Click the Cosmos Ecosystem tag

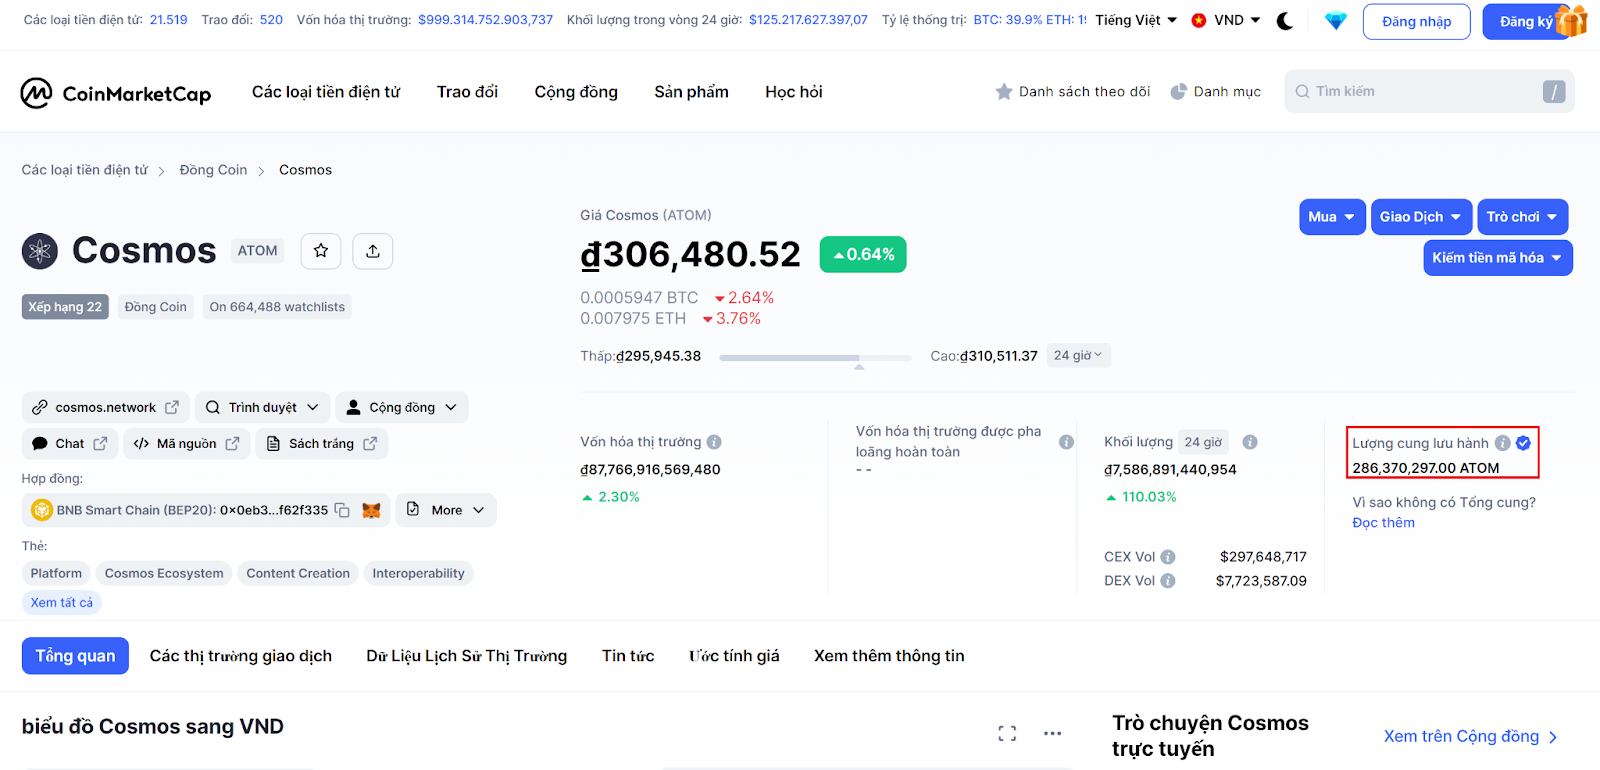coord(164,574)
